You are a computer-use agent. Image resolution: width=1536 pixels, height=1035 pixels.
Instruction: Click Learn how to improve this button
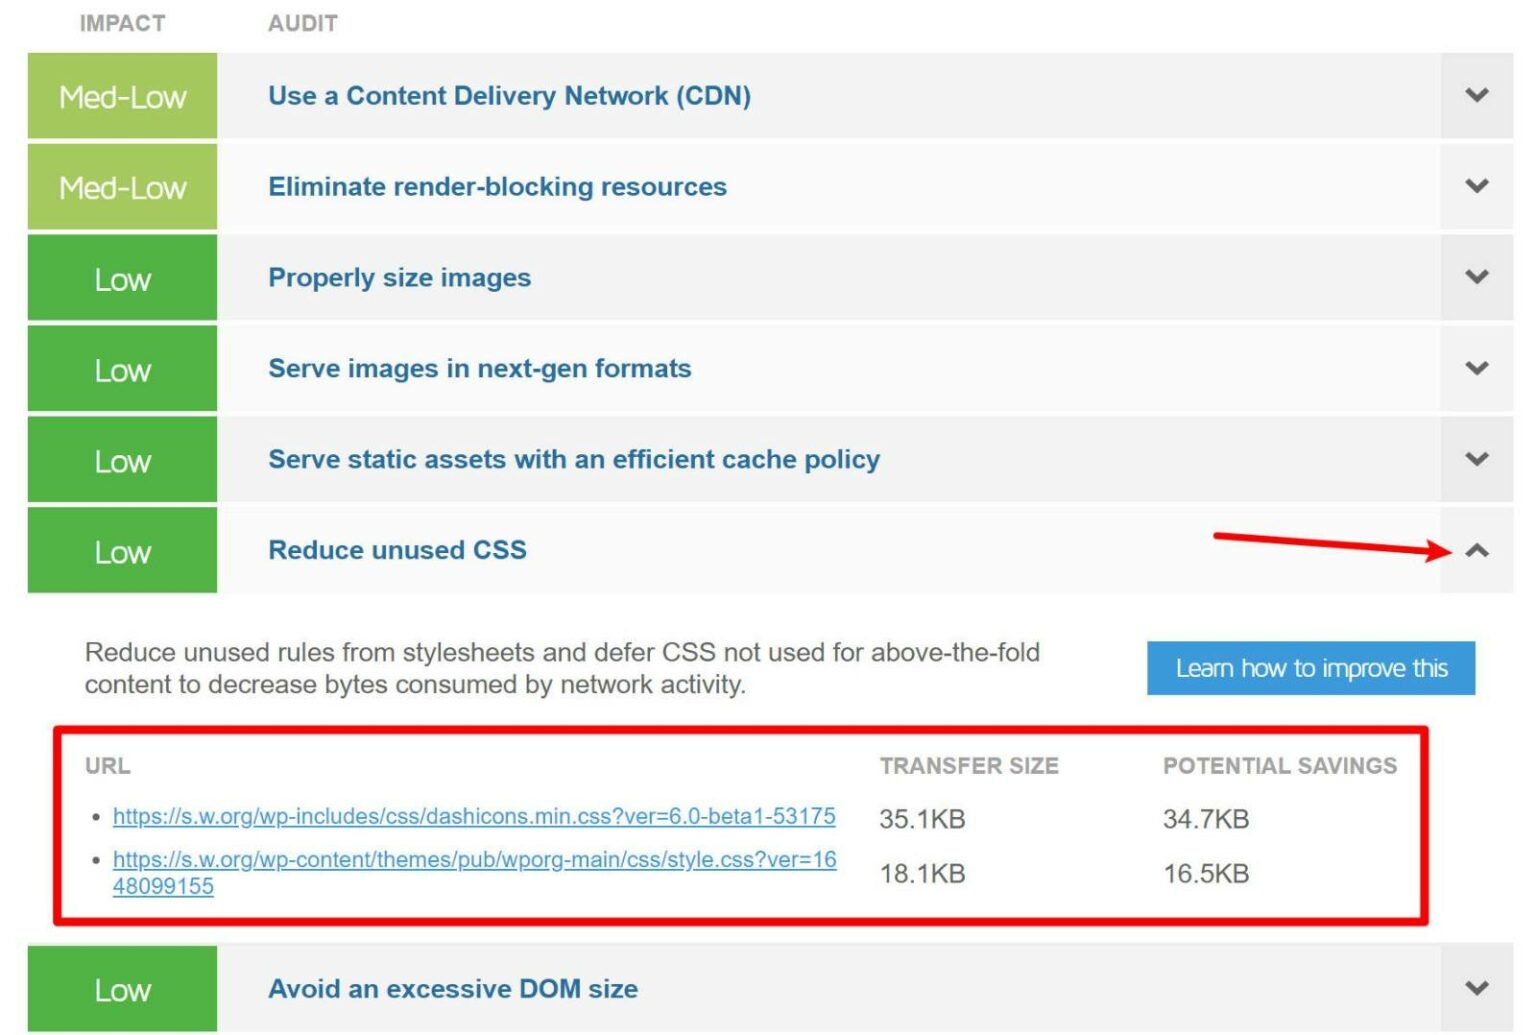tap(1310, 668)
